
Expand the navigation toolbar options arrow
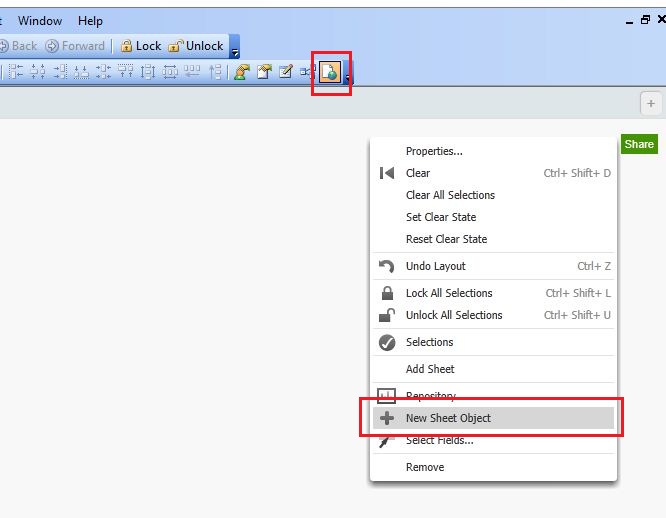tap(234, 46)
